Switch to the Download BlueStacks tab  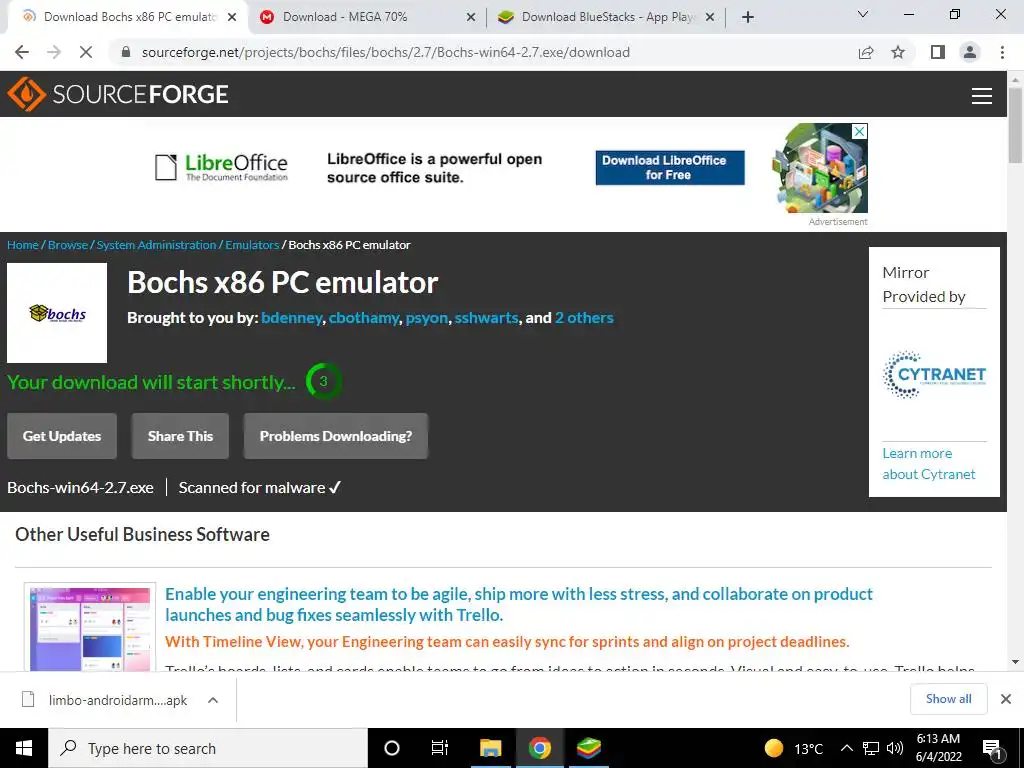point(607,17)
